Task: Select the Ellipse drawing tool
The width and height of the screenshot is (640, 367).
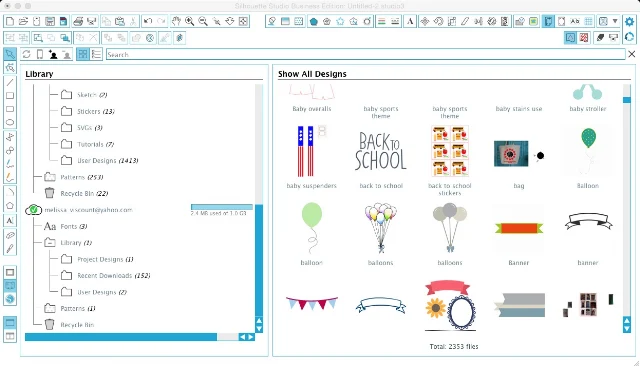Action: point(10,122)
